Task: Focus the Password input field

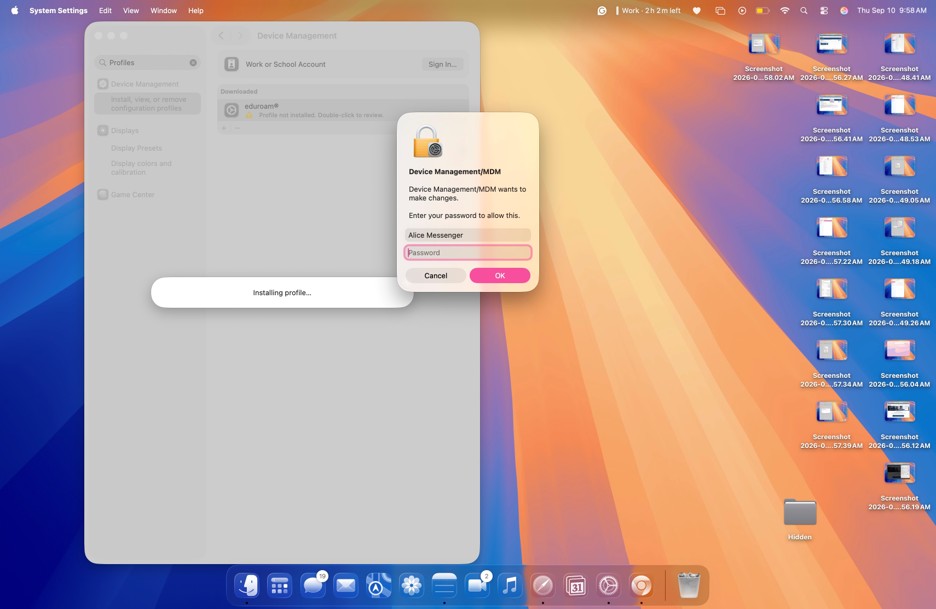Action: click(x=468, y=253)
